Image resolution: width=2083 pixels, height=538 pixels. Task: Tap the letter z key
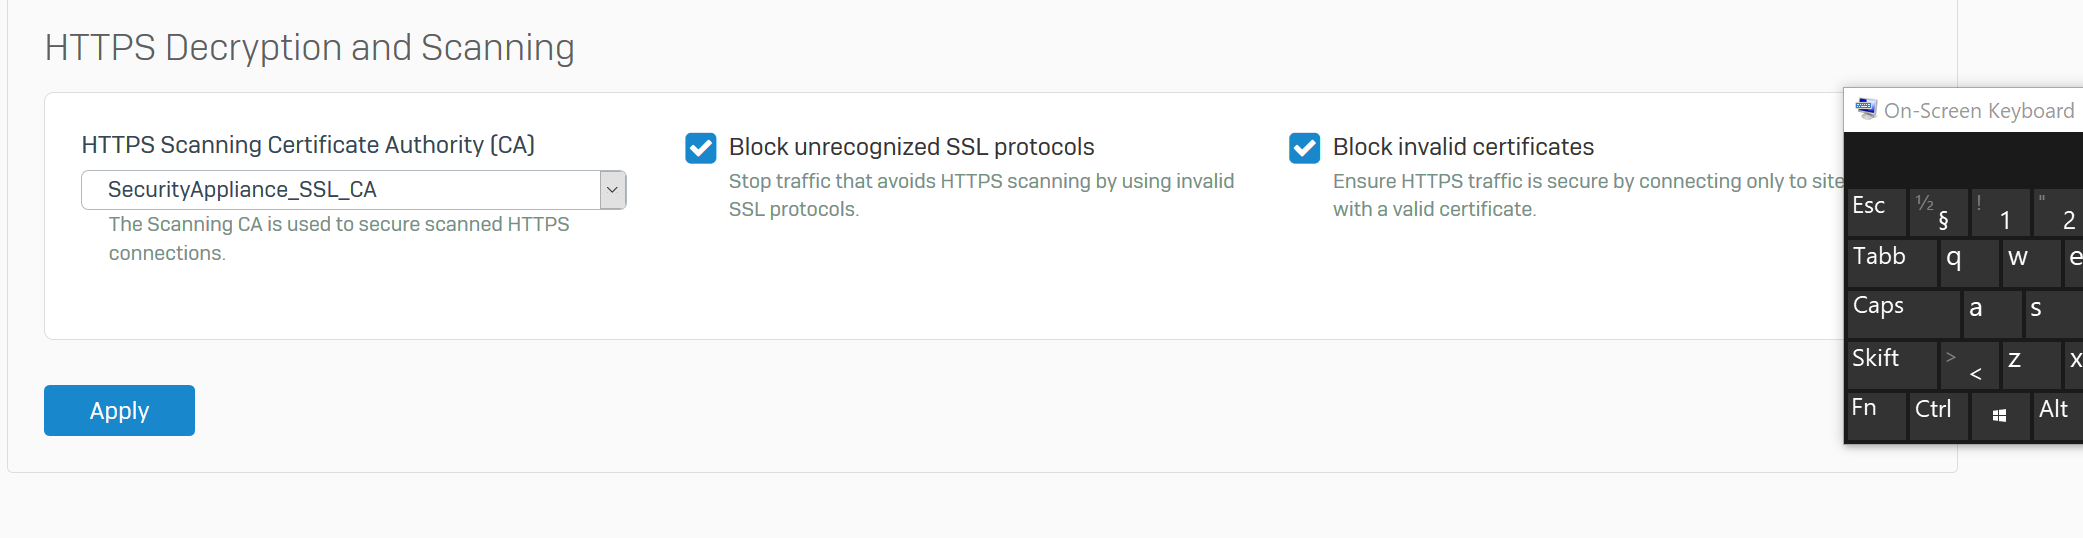pyautogui.click(x=2031, y=365)
